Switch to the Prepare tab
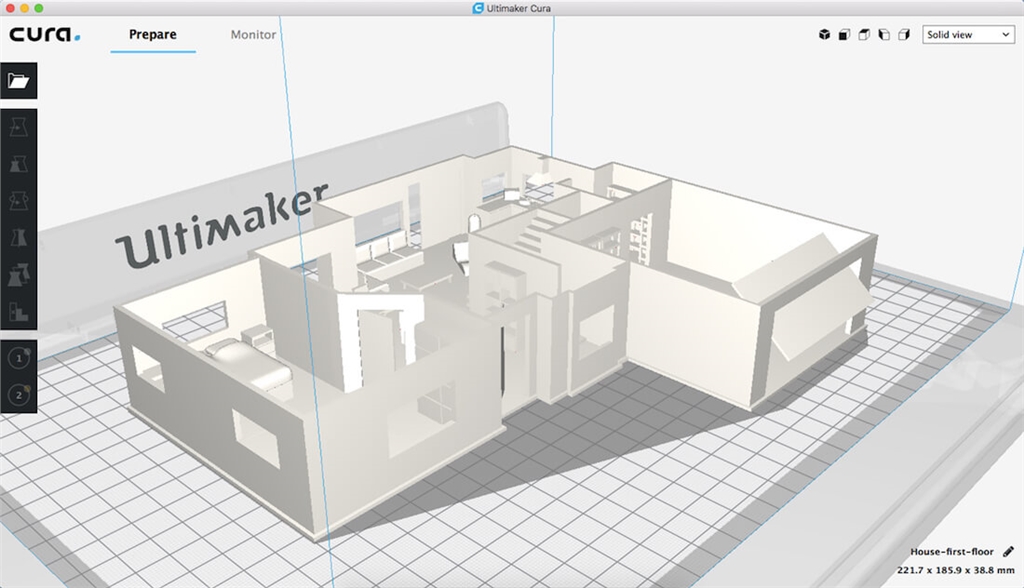 pyautogui.click(x=152, y=35)
